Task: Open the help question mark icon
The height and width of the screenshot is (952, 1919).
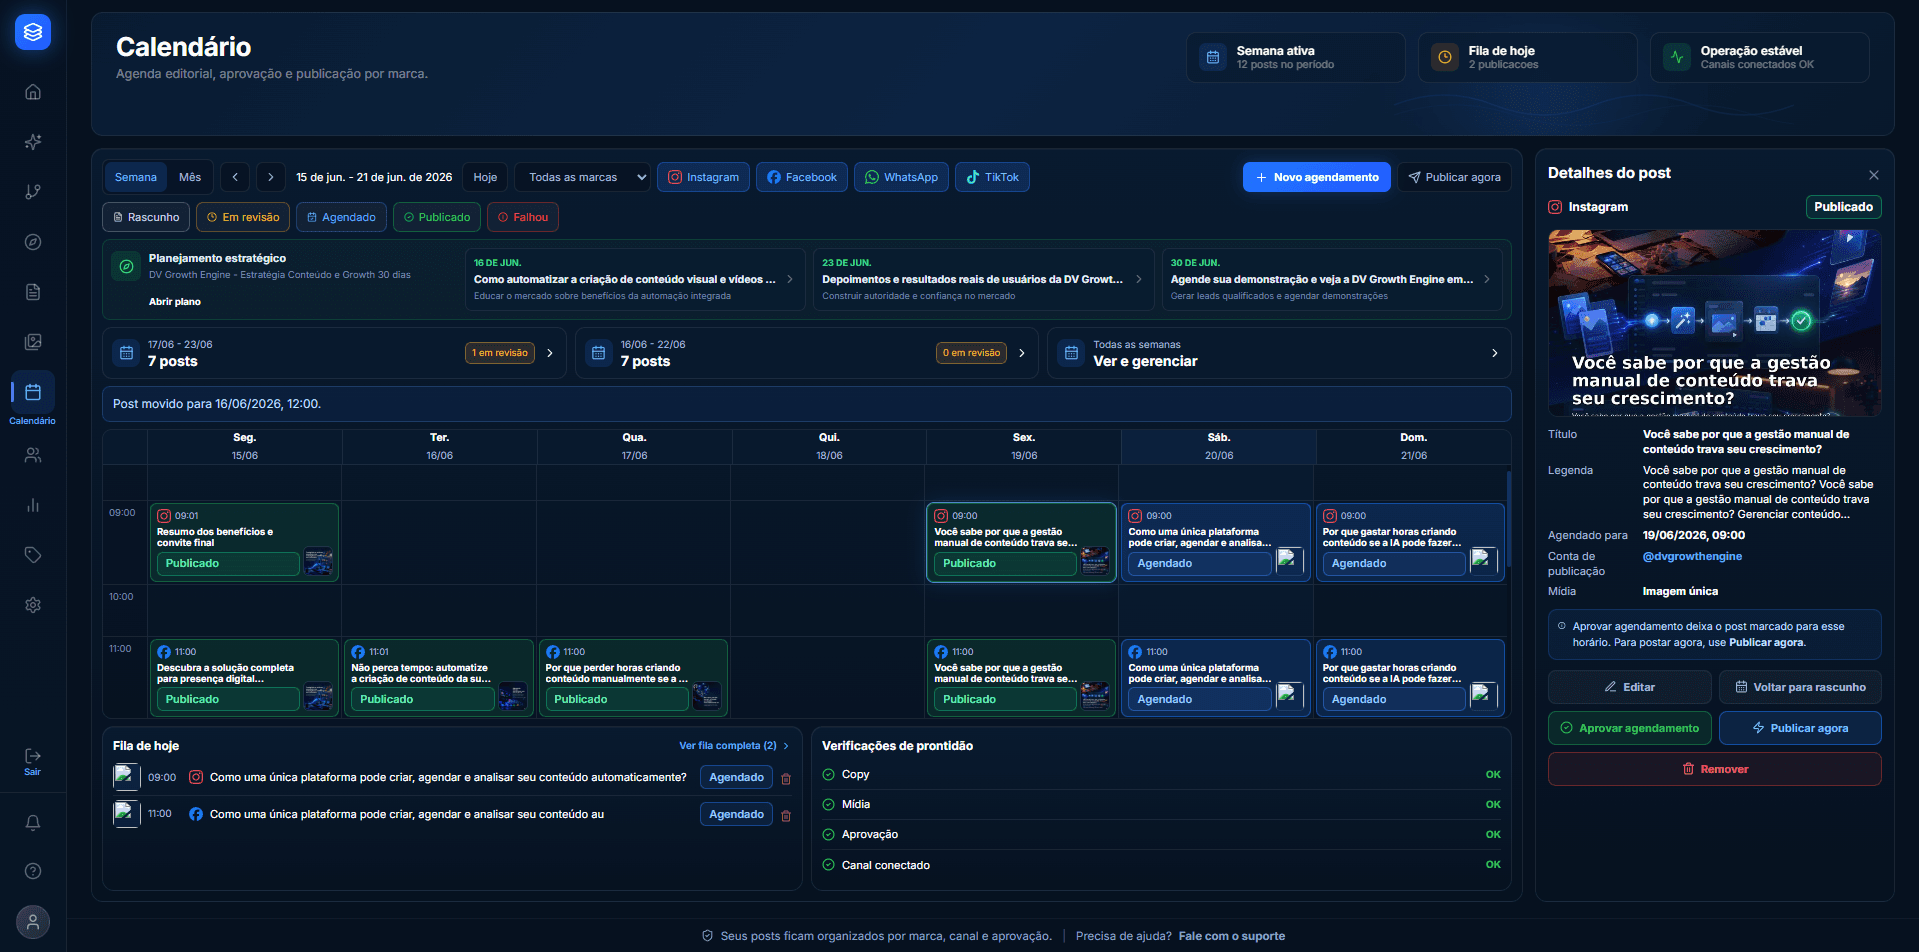Action: click(33, 871)
